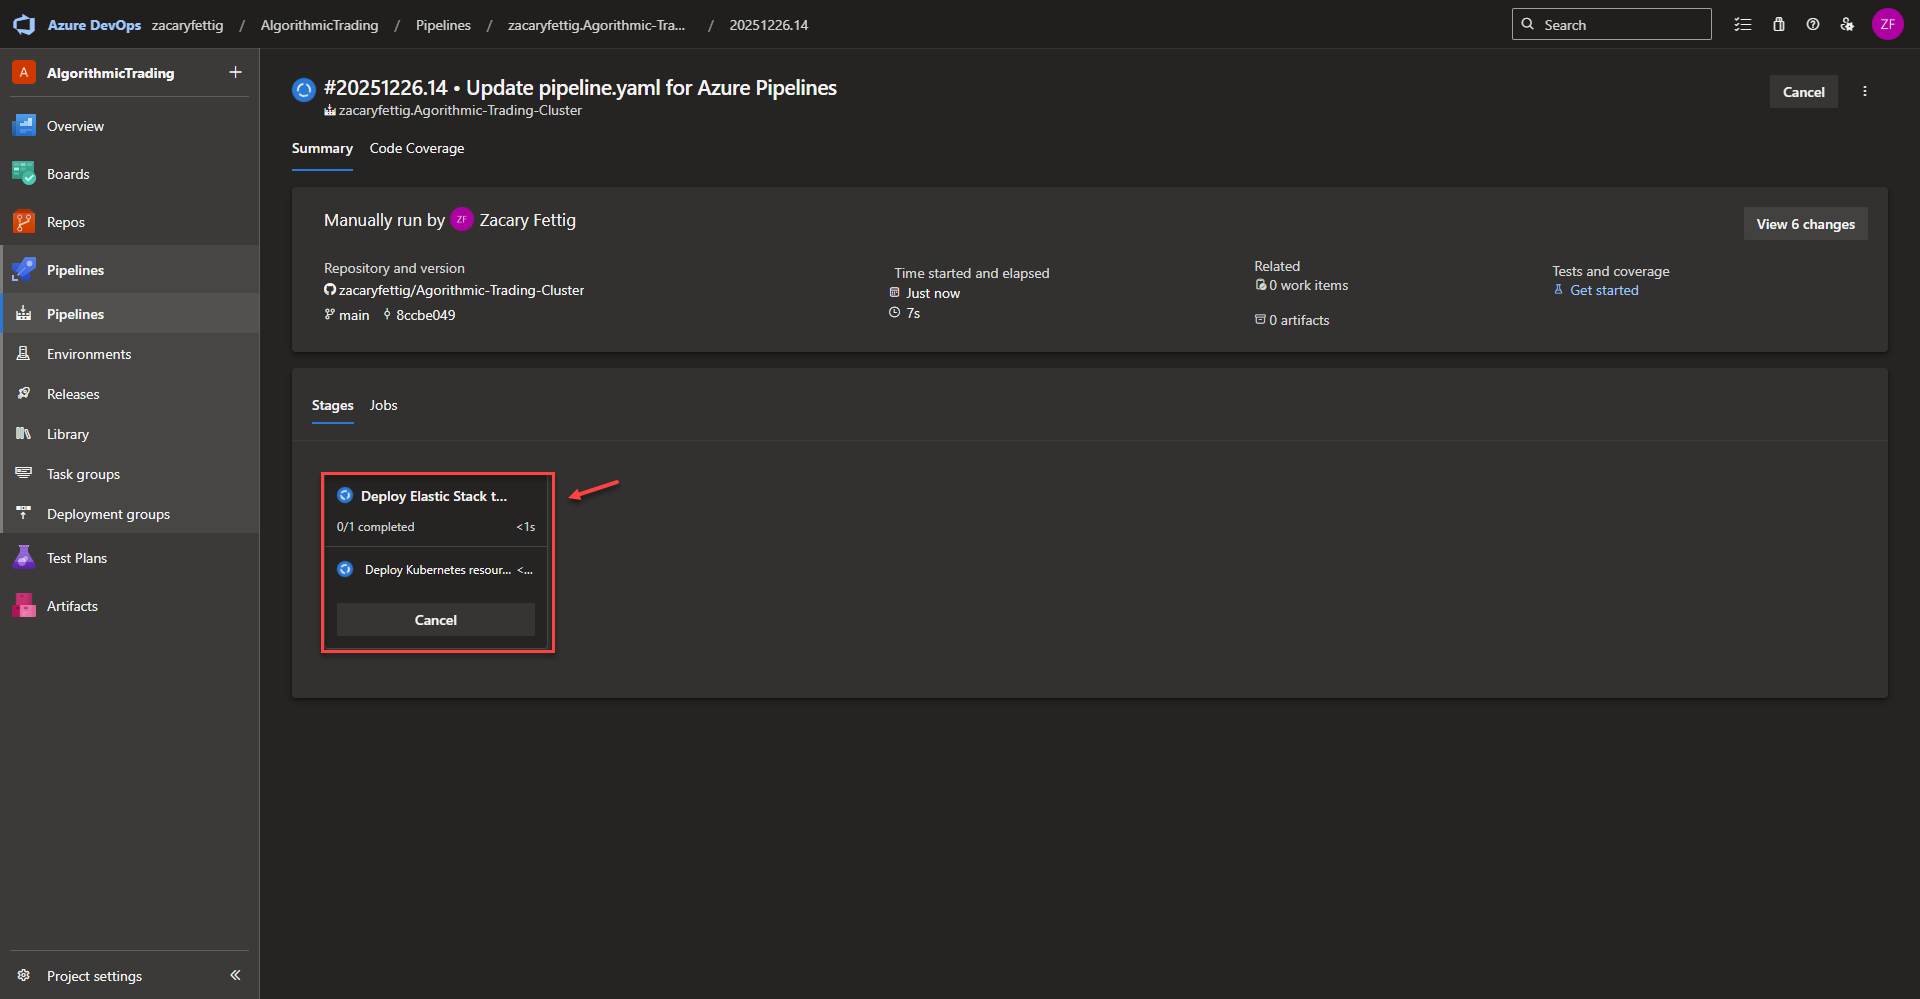Open the User settings icon
The height and width of the screenshot is (999, 1920).
tap(1847, 25)
